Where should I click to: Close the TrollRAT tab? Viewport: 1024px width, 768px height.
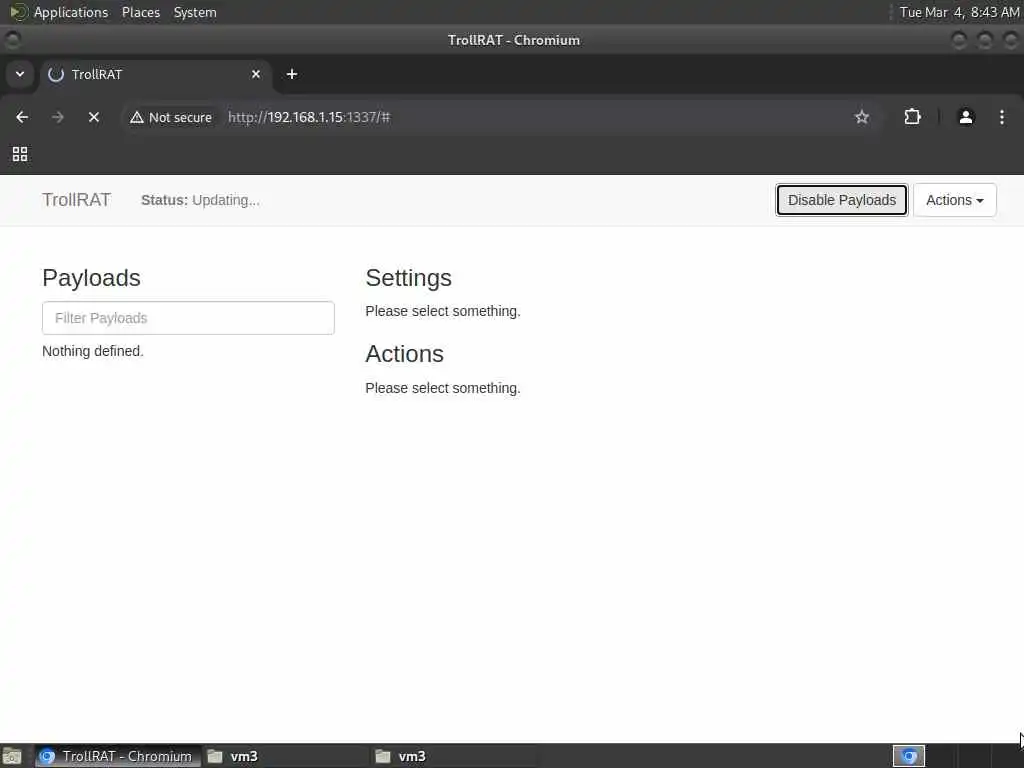[256, 74]
